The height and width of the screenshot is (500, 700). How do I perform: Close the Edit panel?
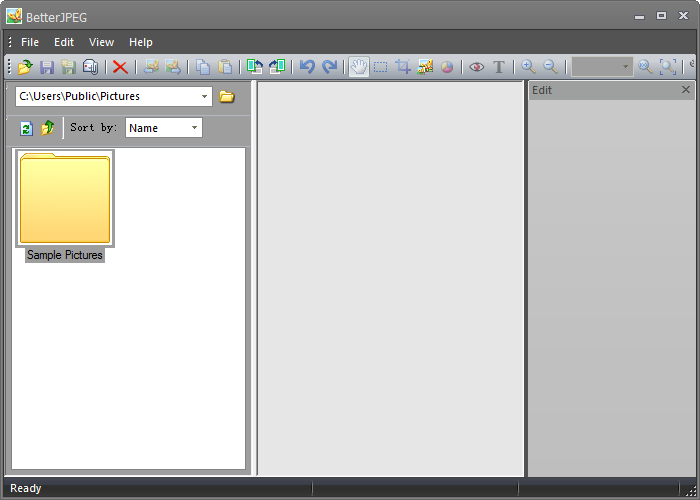[686, 90]
